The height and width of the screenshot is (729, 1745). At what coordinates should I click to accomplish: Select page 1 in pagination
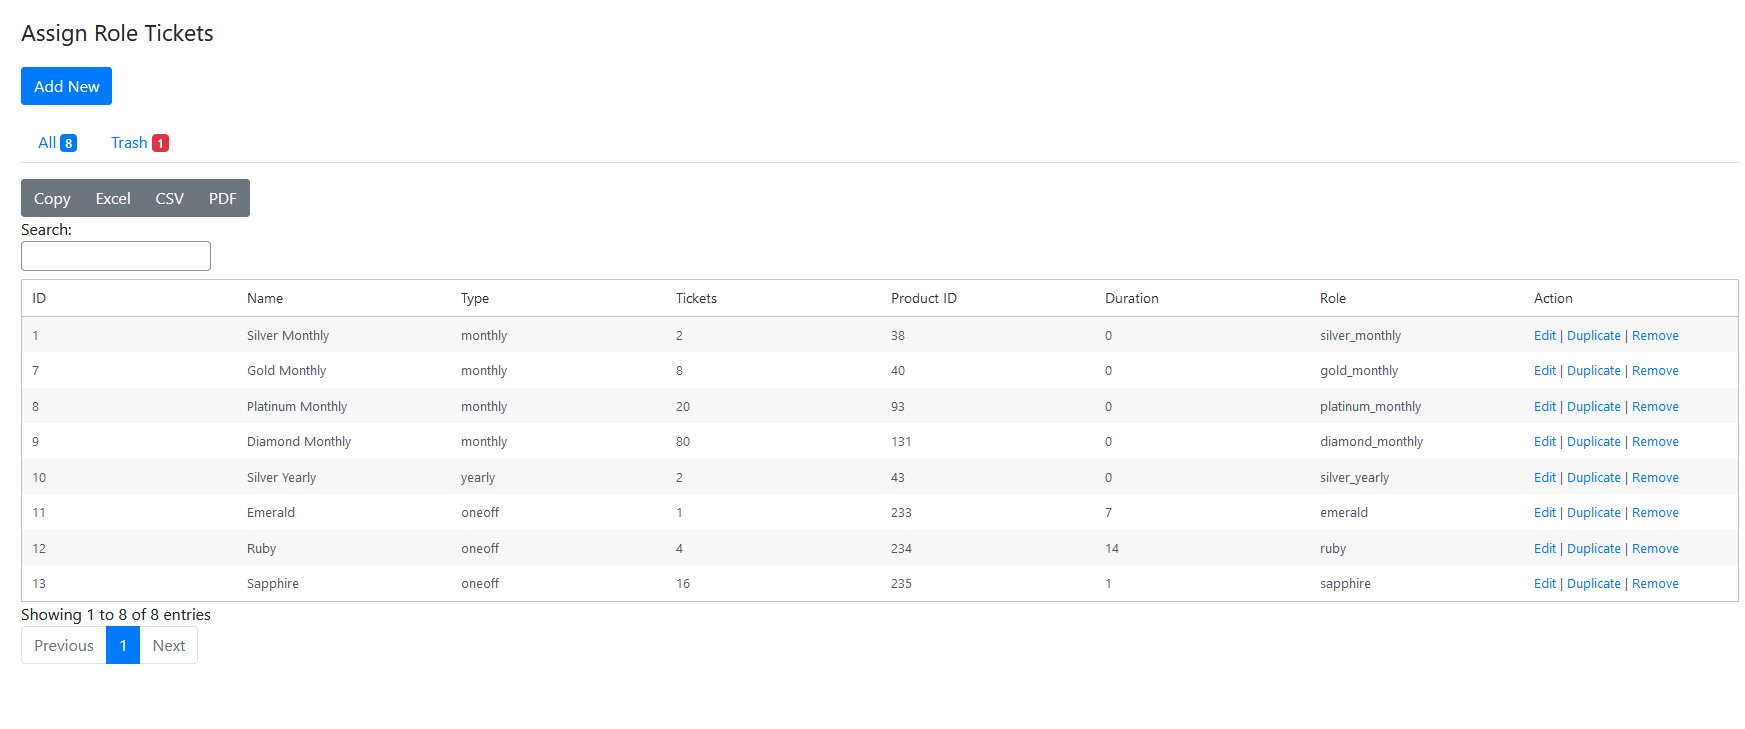123,646
